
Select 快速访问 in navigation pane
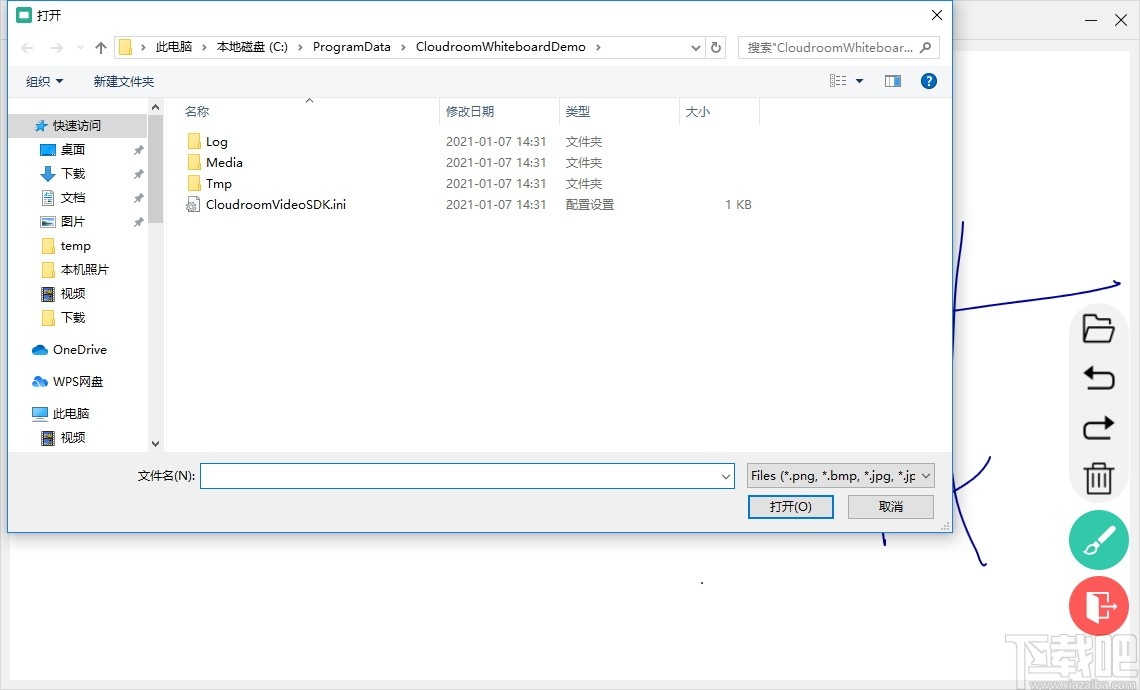point(76,126)
